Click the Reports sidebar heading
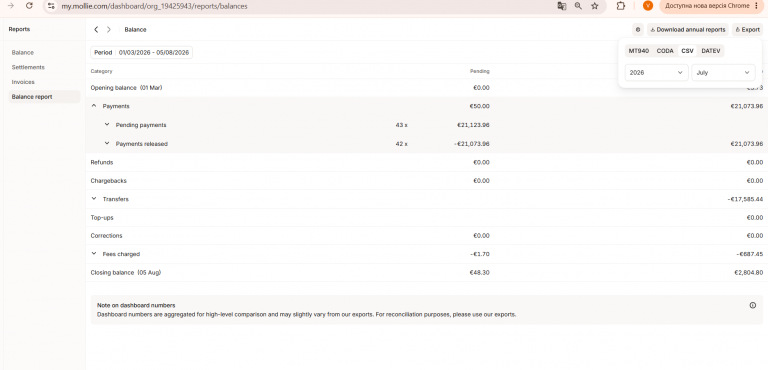Viewport: 768px width, 370px height. (x=19, y=29)
